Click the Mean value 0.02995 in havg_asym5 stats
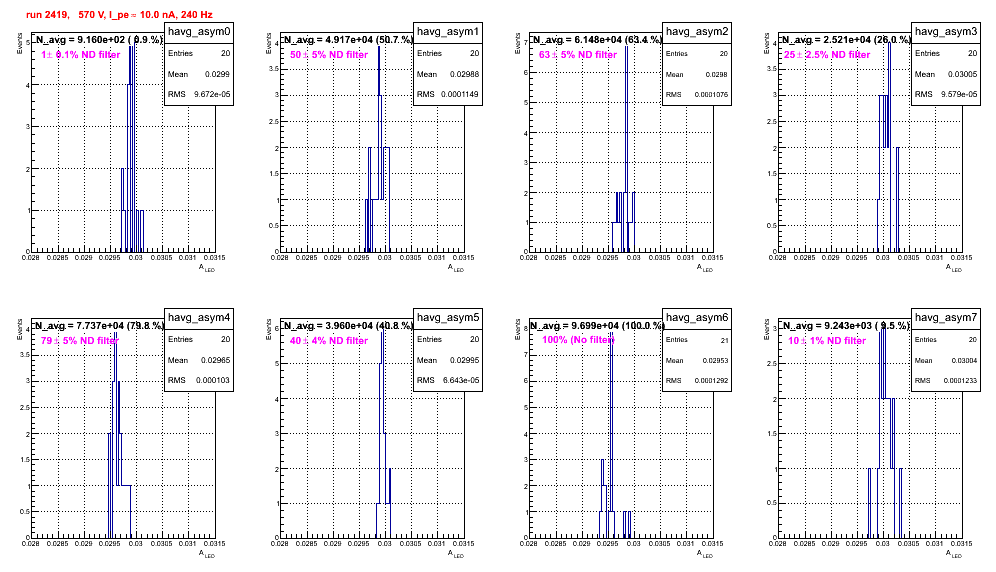The width and height of the screenshot is (996, 572). click(464, 360)
